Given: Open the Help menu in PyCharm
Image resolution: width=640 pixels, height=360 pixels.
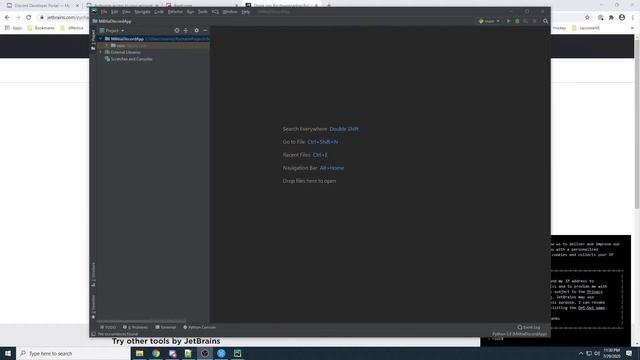Looking at the screenshot, I should click(x=245, y=12).
